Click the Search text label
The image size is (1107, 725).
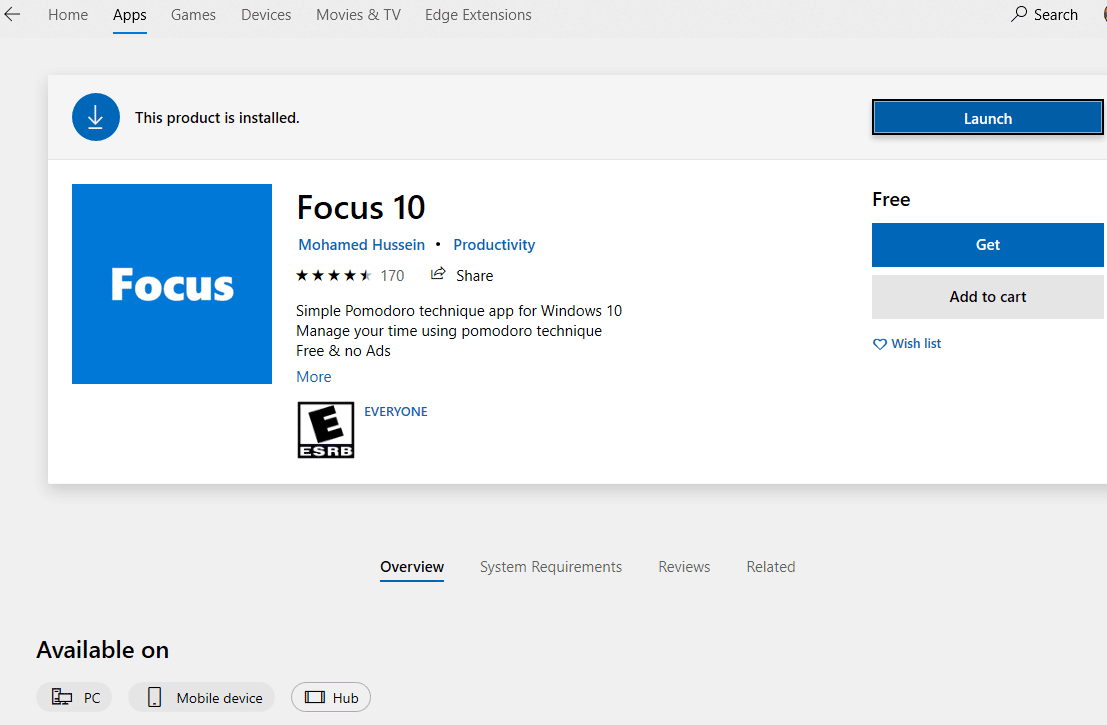[x=1055, y=15]
